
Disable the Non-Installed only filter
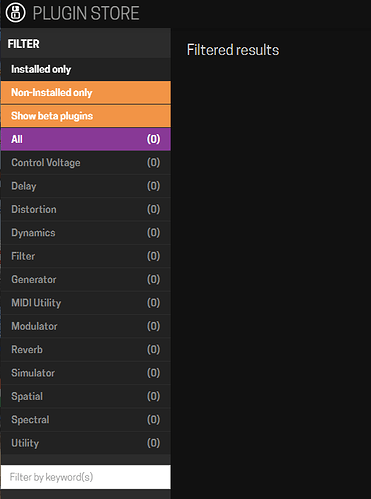pos(86,93)
